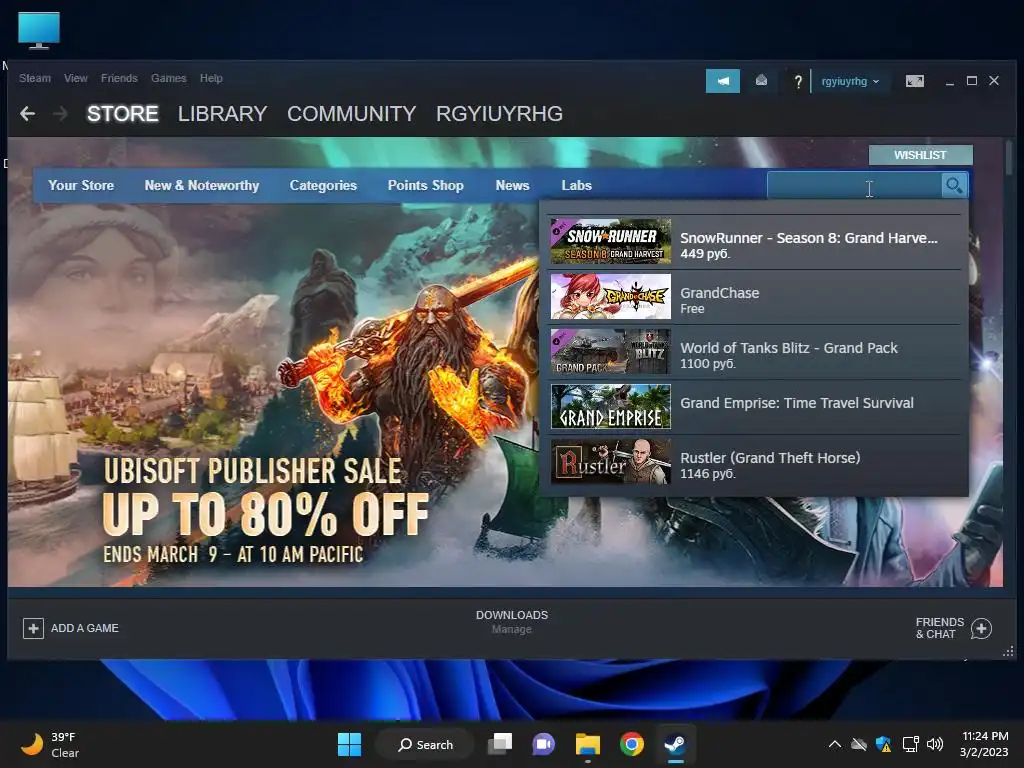Switch to the STORE tab
This screenshot has height=768, width=1024.
pyautogui.click(x=123, y=114)
